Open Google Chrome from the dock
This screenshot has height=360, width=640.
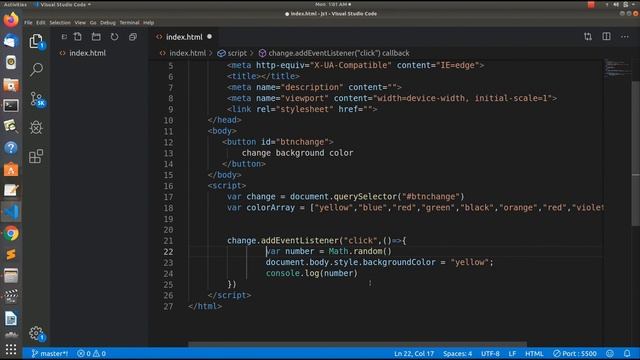[x=11, y=233]
